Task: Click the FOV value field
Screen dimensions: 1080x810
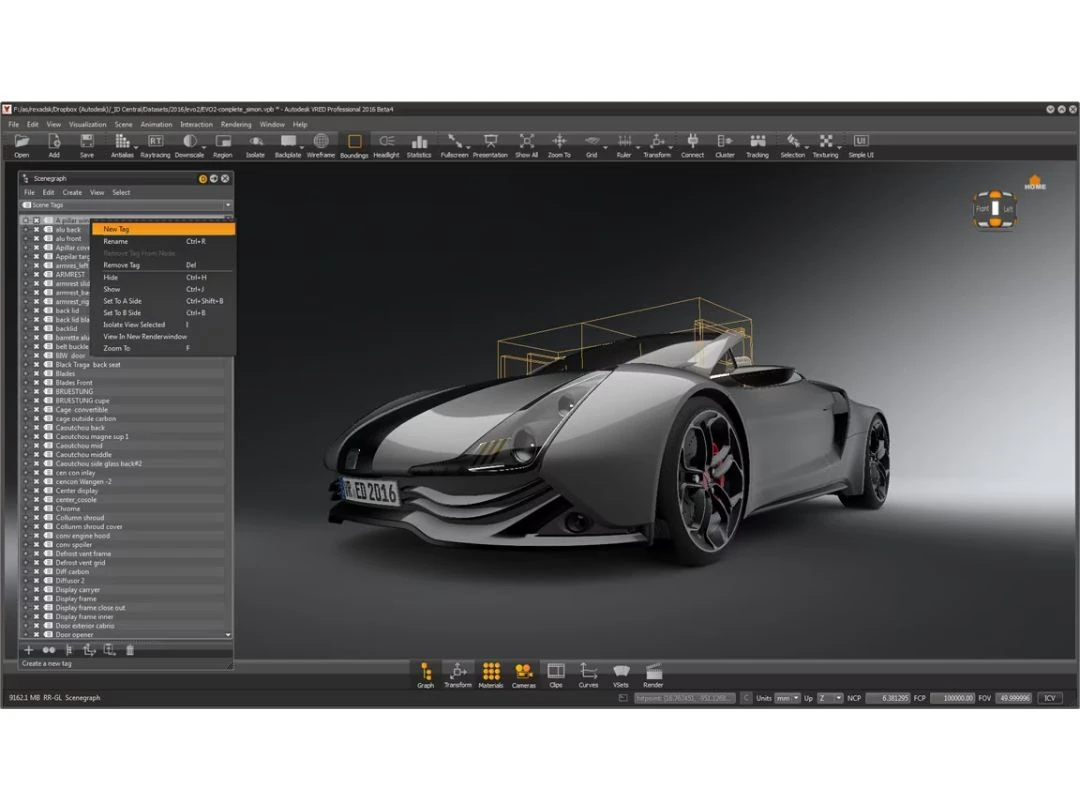Action: coord(1013,698)
